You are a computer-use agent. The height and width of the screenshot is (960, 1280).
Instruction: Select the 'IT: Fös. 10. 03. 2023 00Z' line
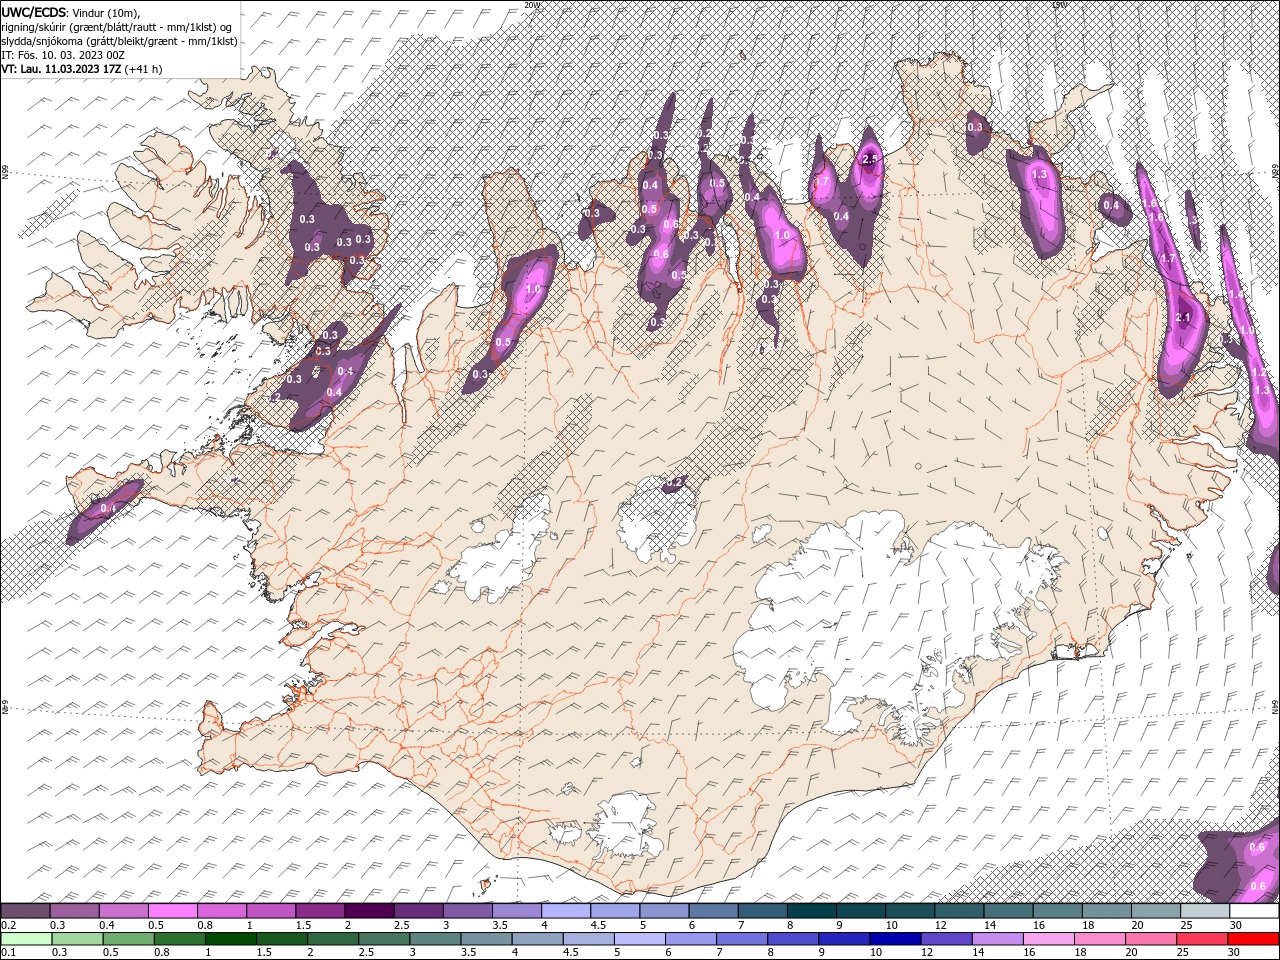coord(63,55)
